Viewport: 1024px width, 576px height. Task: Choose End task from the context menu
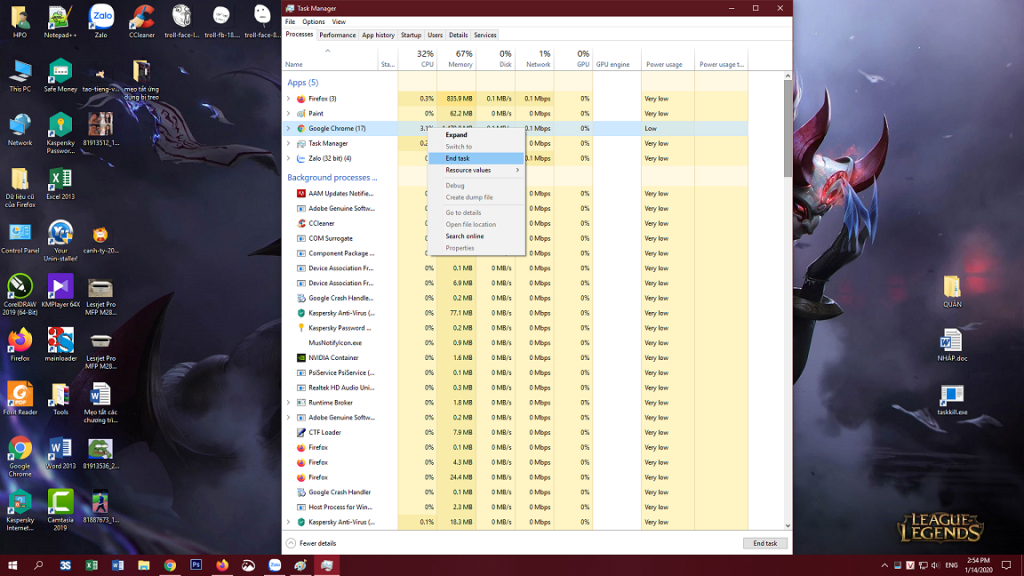458,158
